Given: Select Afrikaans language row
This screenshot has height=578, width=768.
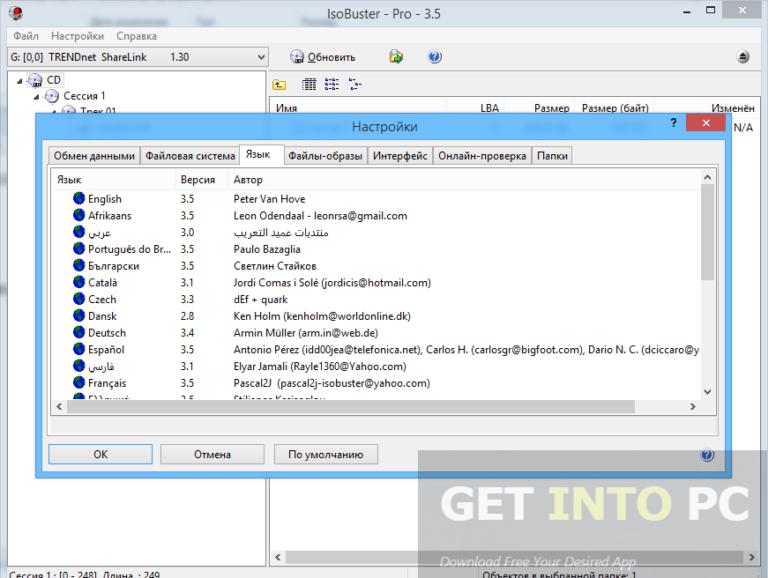Looking at the screenshot, I should coord(377,216).
